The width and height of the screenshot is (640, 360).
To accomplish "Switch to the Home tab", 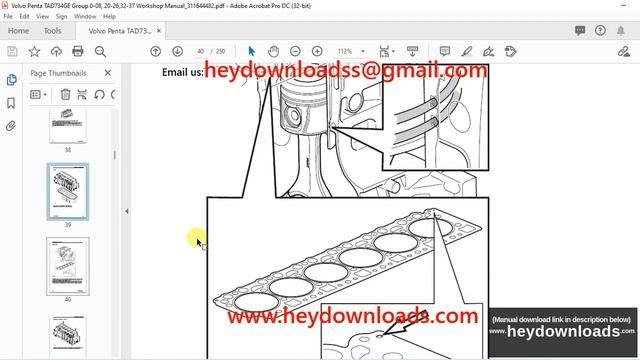I will click(x=18, y=31).
